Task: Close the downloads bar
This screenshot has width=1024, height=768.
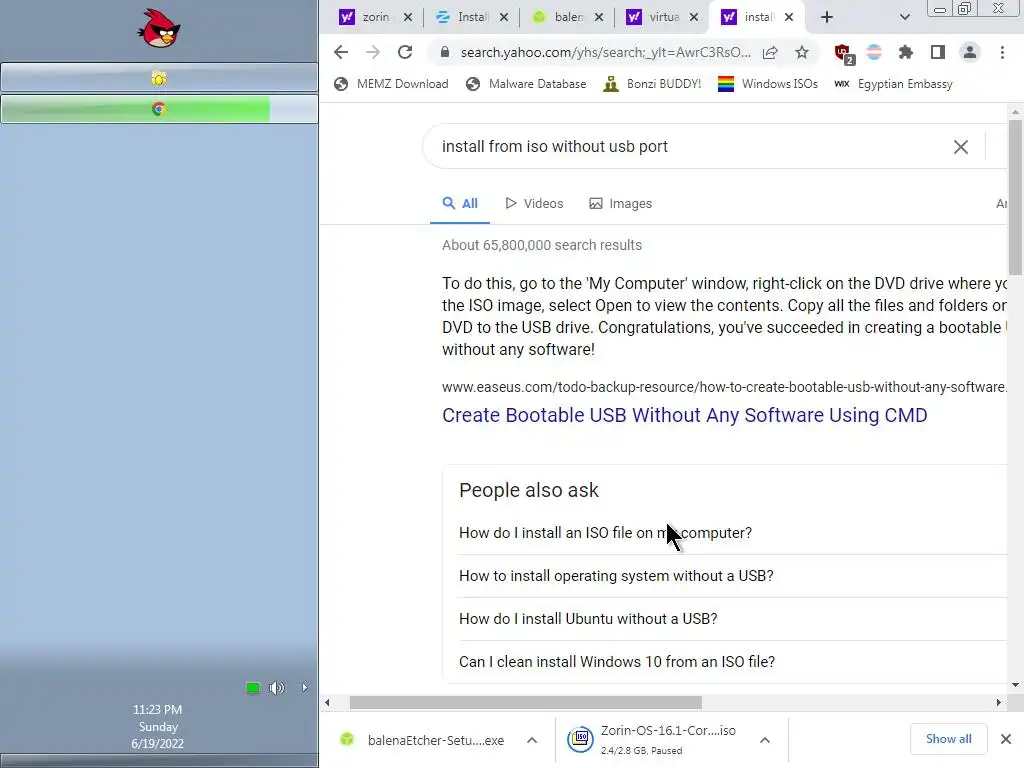Action: pyautogui.click(x=1006, y=739)
